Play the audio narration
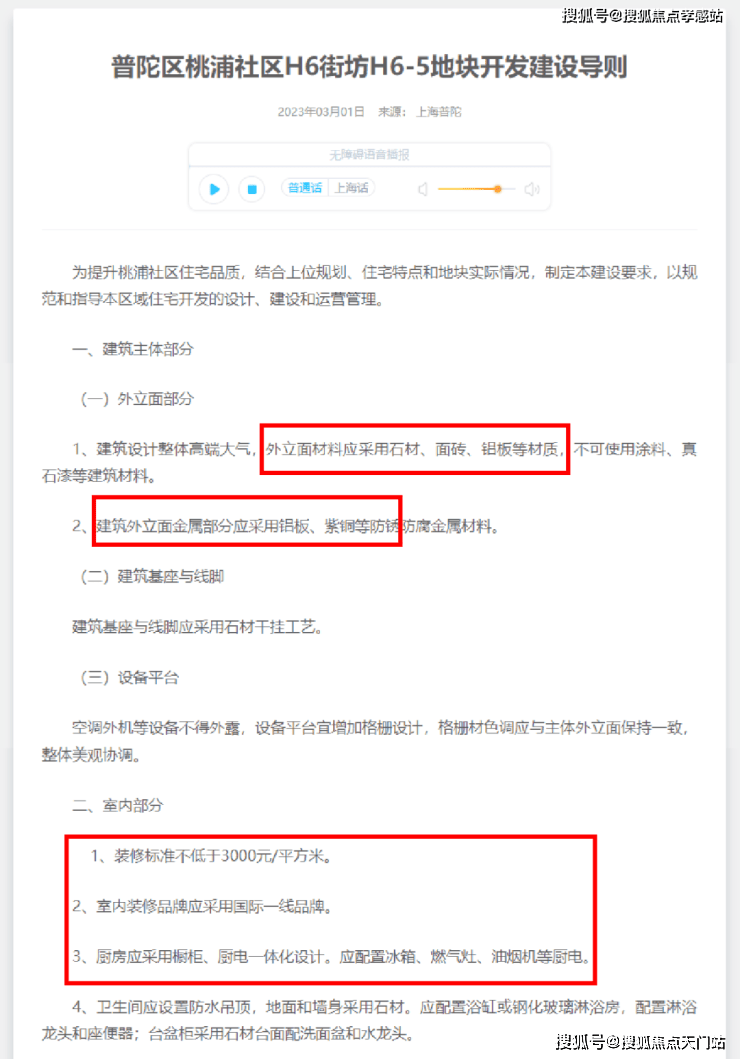740x1059 pixels. pos(214,189)
